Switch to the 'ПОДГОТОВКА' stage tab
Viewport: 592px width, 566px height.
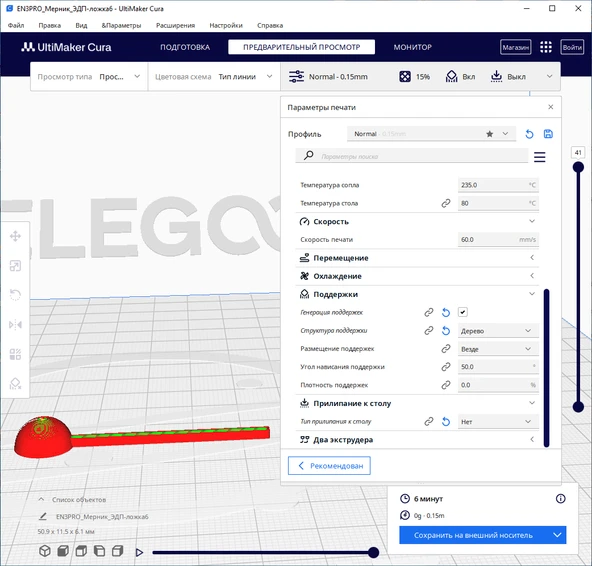click(x=185, y=47)
